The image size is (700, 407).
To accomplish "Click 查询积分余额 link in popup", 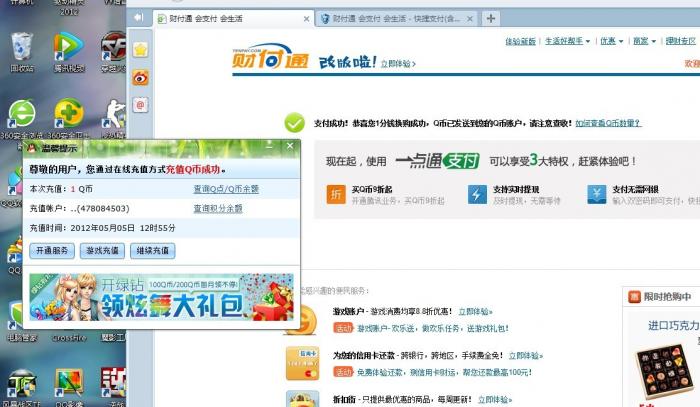I will [218, 208].
